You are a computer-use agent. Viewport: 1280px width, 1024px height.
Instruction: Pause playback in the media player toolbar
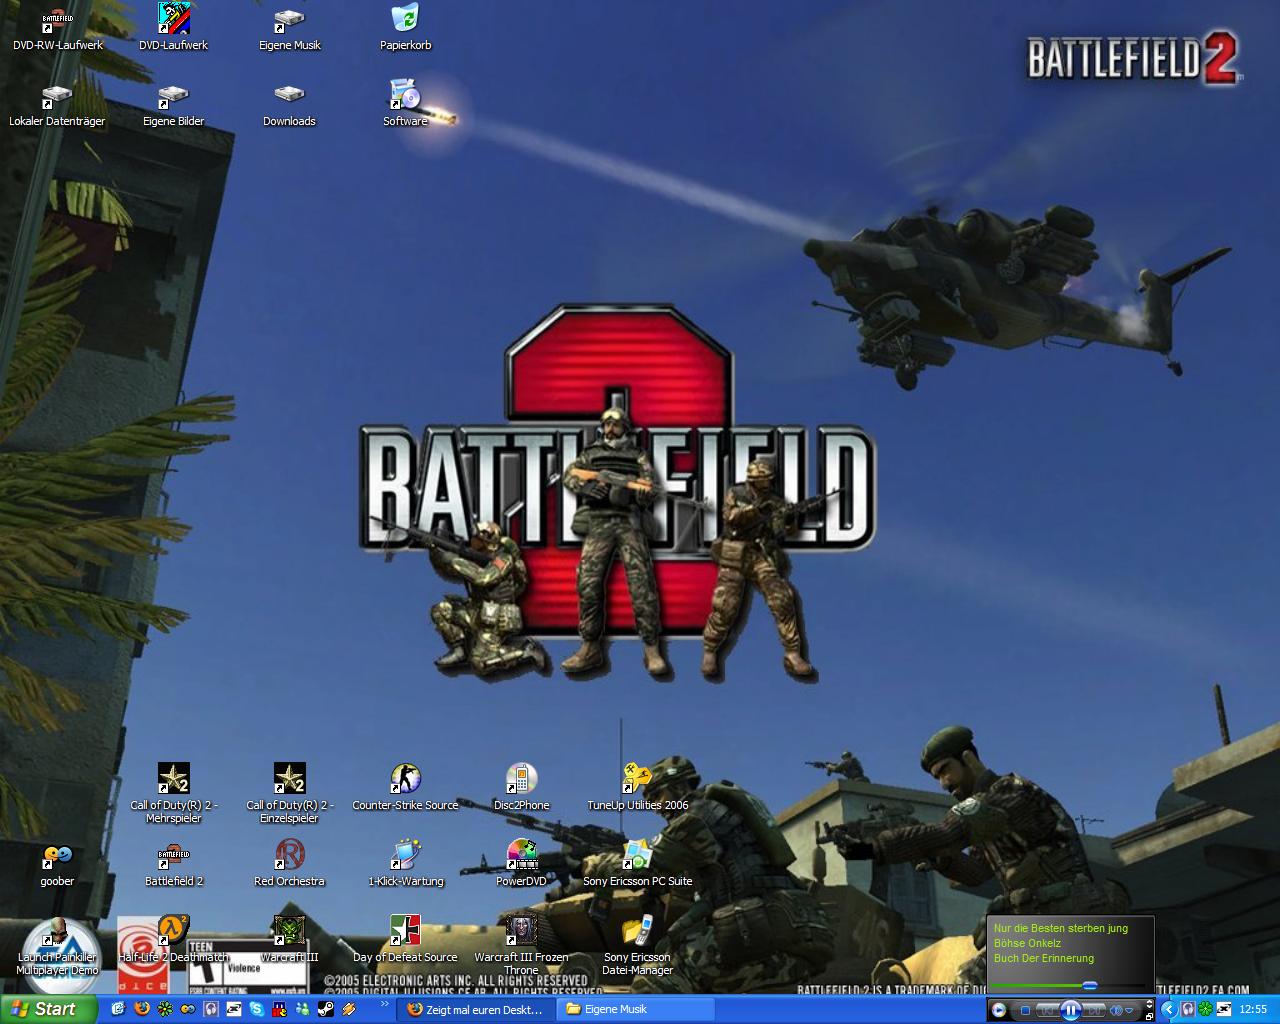pos(1070,1010)
